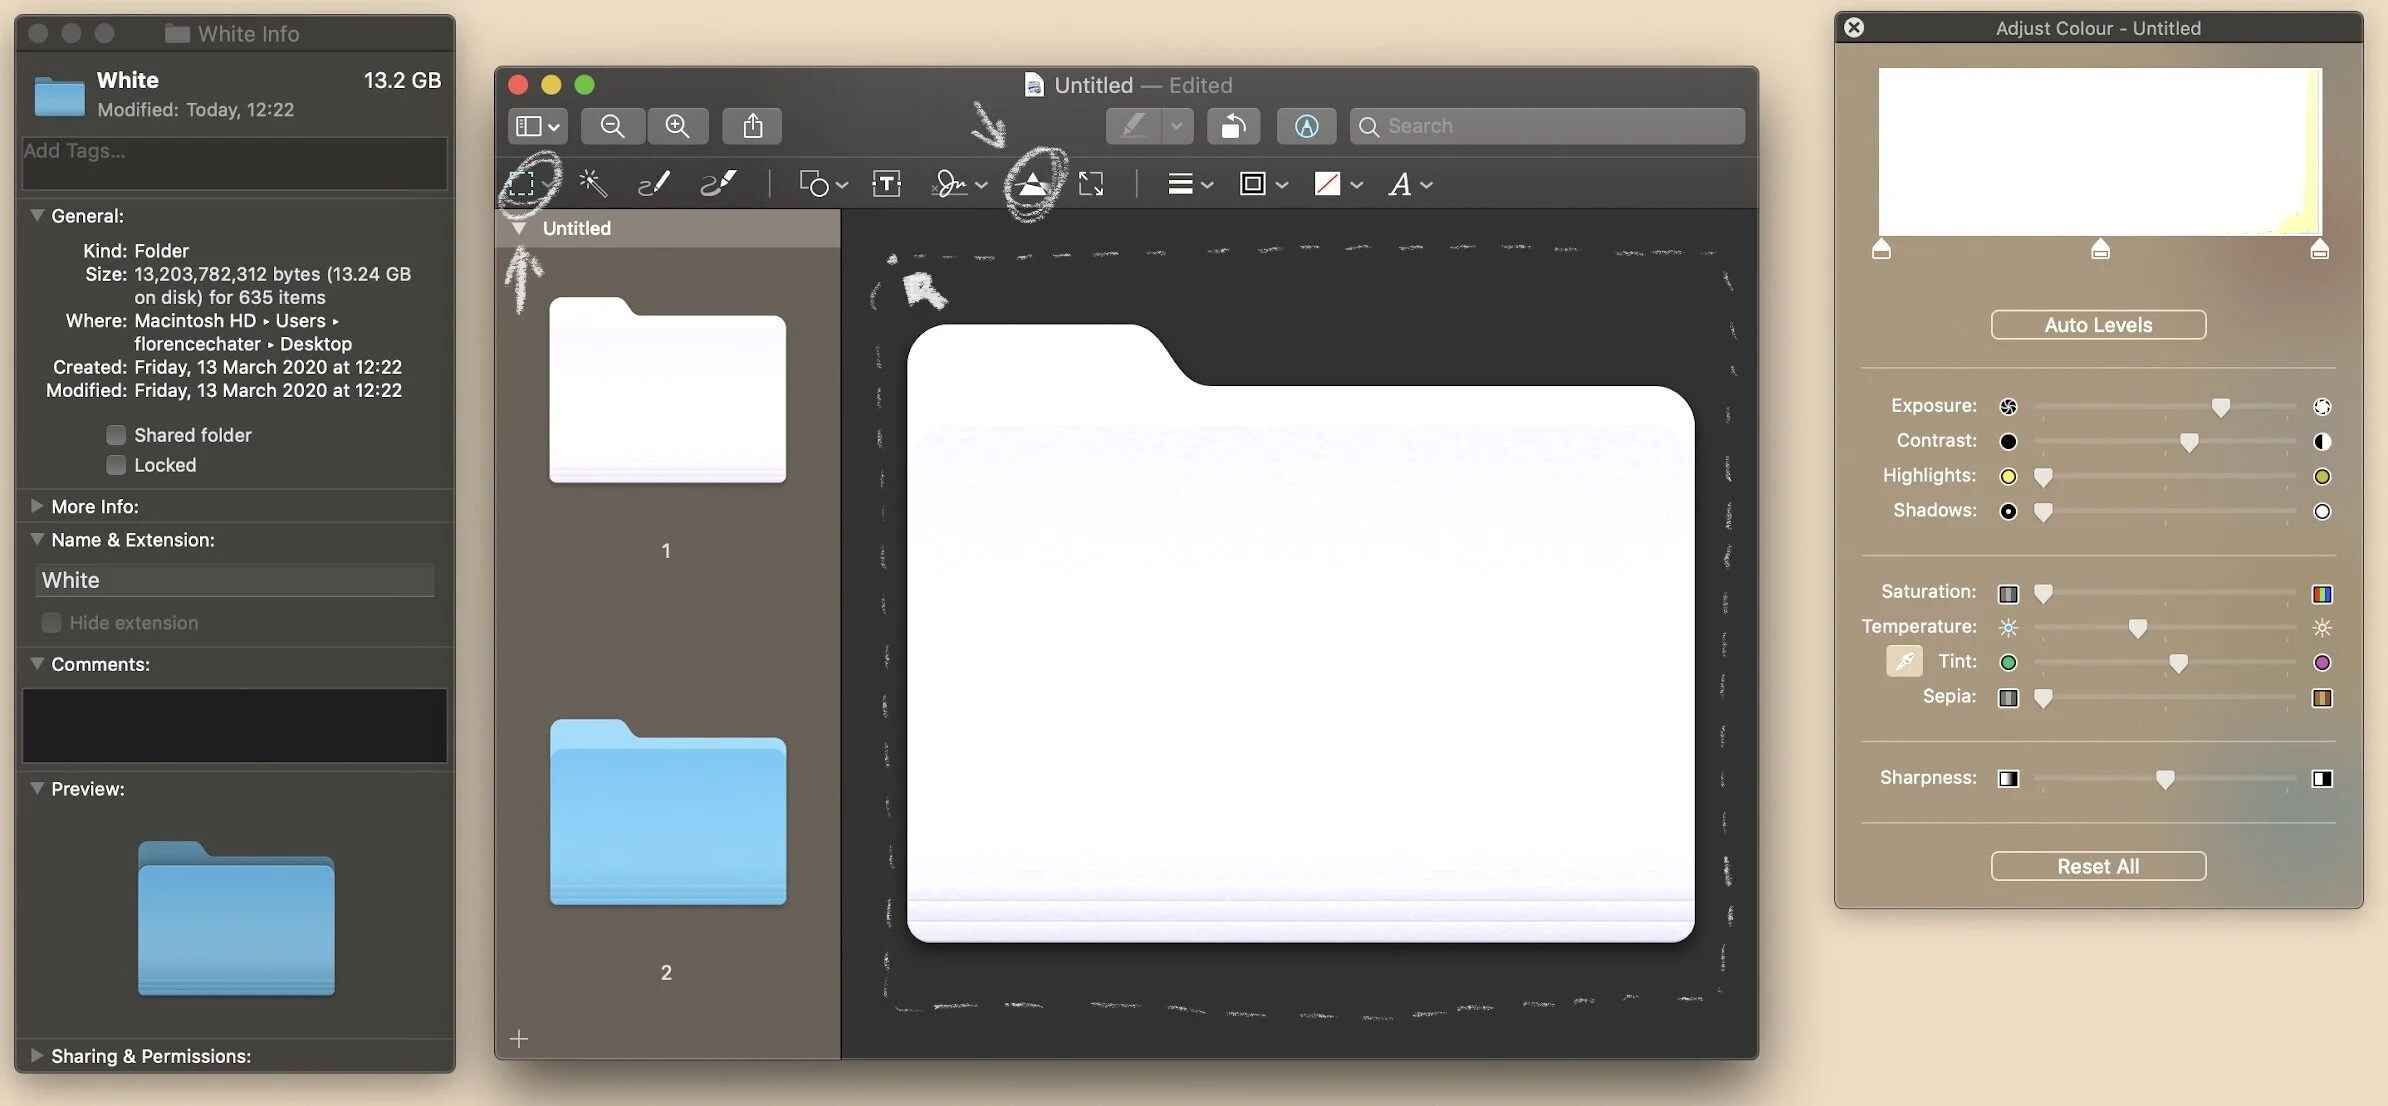The height and width of the screenshot is (1106, 2388).
Task: Tick the Locked checkbox
Action: coord(116,465)
